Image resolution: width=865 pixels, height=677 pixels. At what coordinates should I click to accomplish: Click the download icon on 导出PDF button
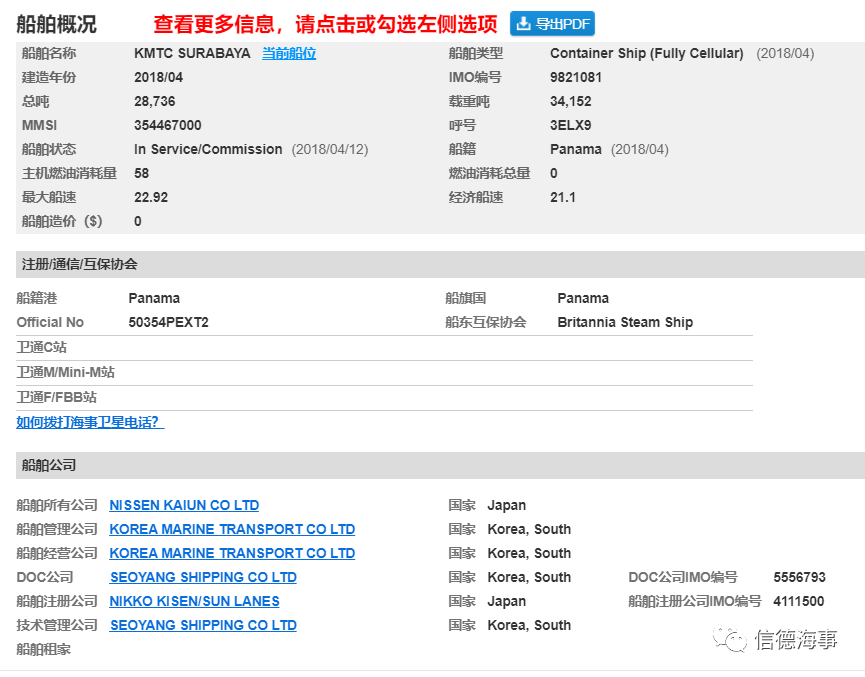pyautogui.click(x=523, y=24)
